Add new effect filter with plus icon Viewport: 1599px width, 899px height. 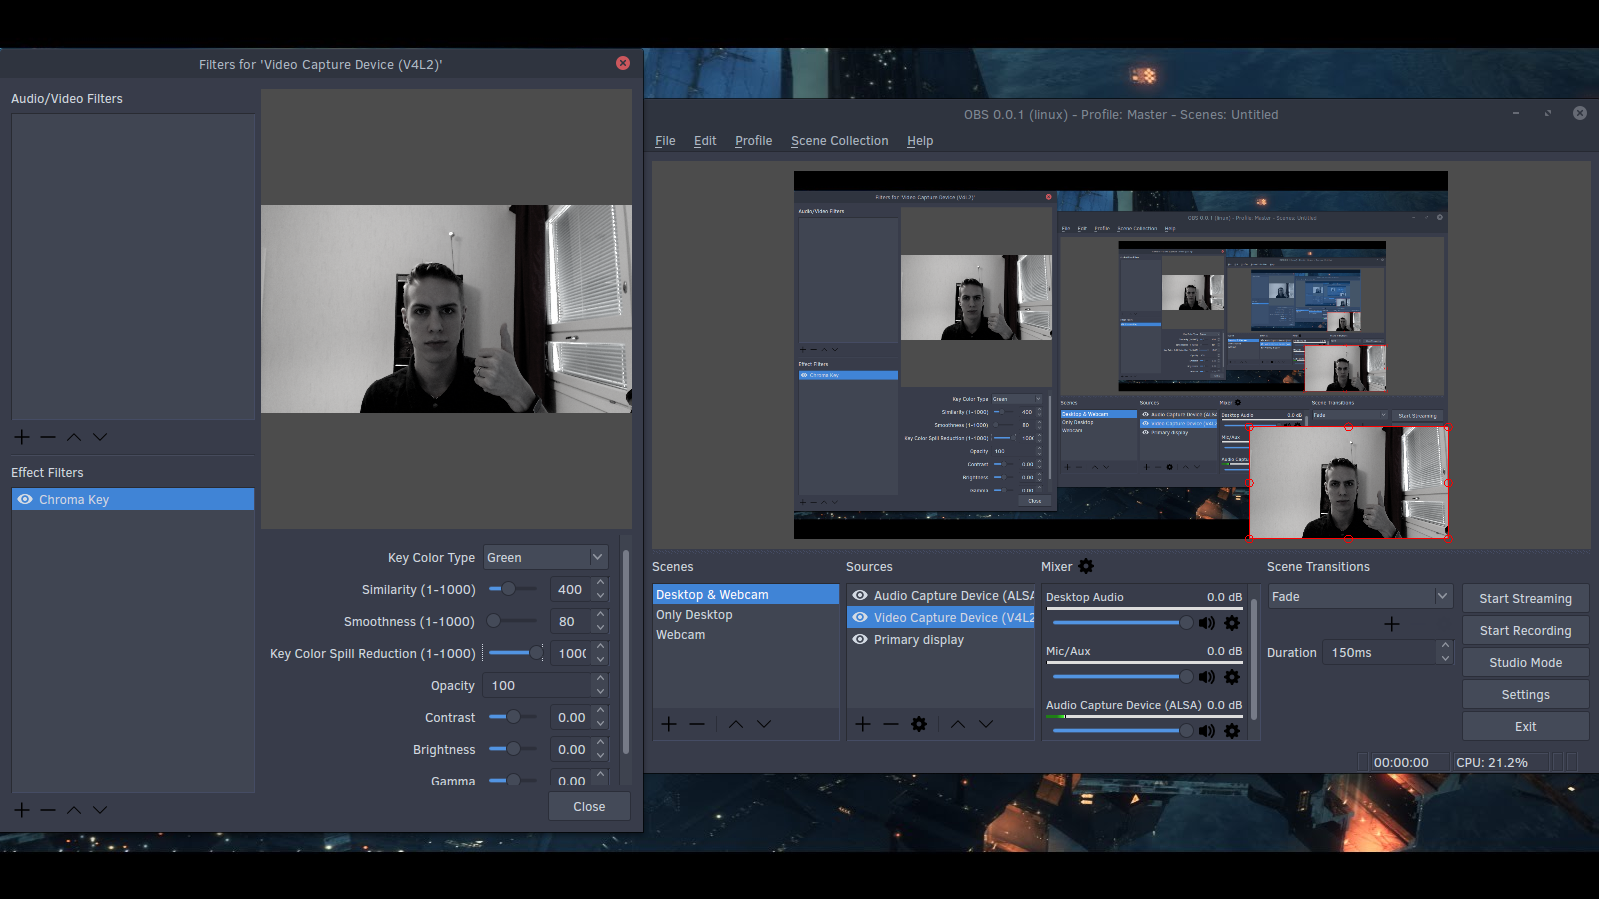click(x=22, y=810)
